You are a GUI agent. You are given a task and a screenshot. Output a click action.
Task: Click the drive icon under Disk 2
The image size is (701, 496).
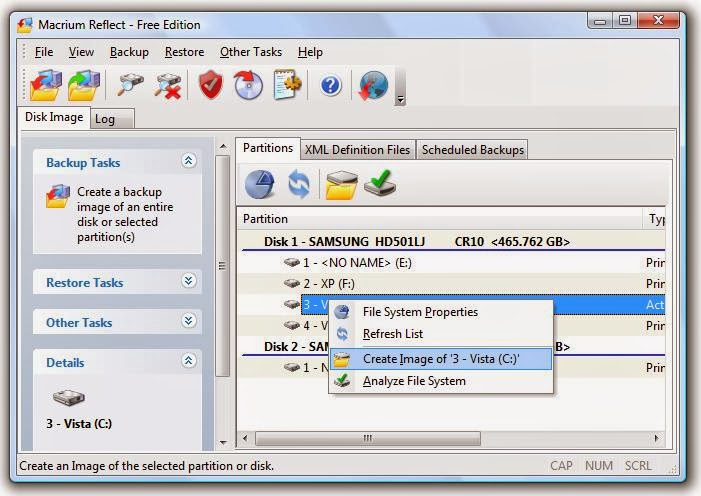pyautogui.click(x=292, y=367)
